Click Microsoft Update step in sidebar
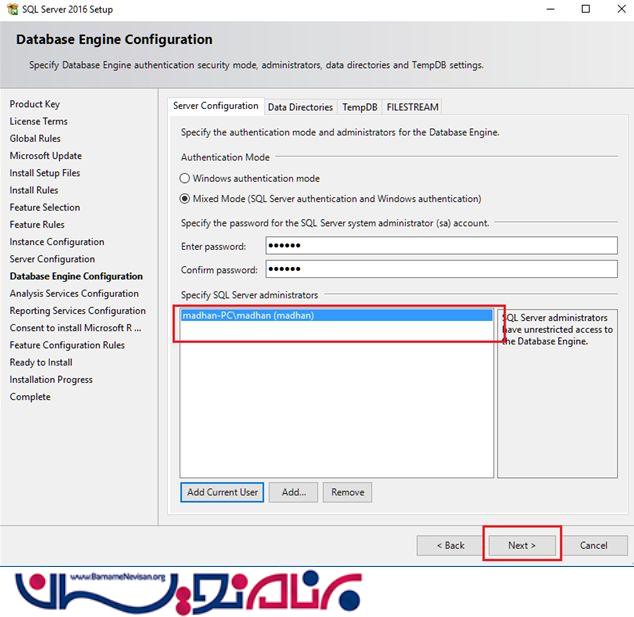This screenshot has width=634, height=617. tap(46, 156)
